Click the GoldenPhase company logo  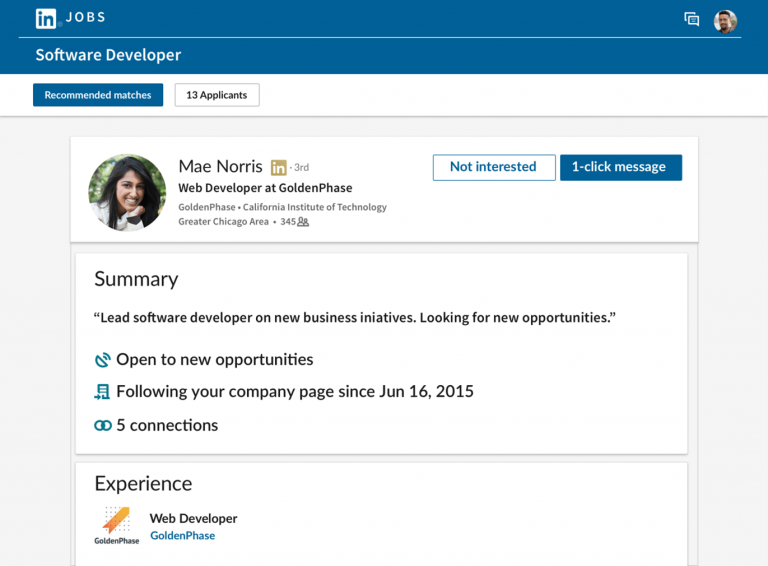[x=116, y=524]
